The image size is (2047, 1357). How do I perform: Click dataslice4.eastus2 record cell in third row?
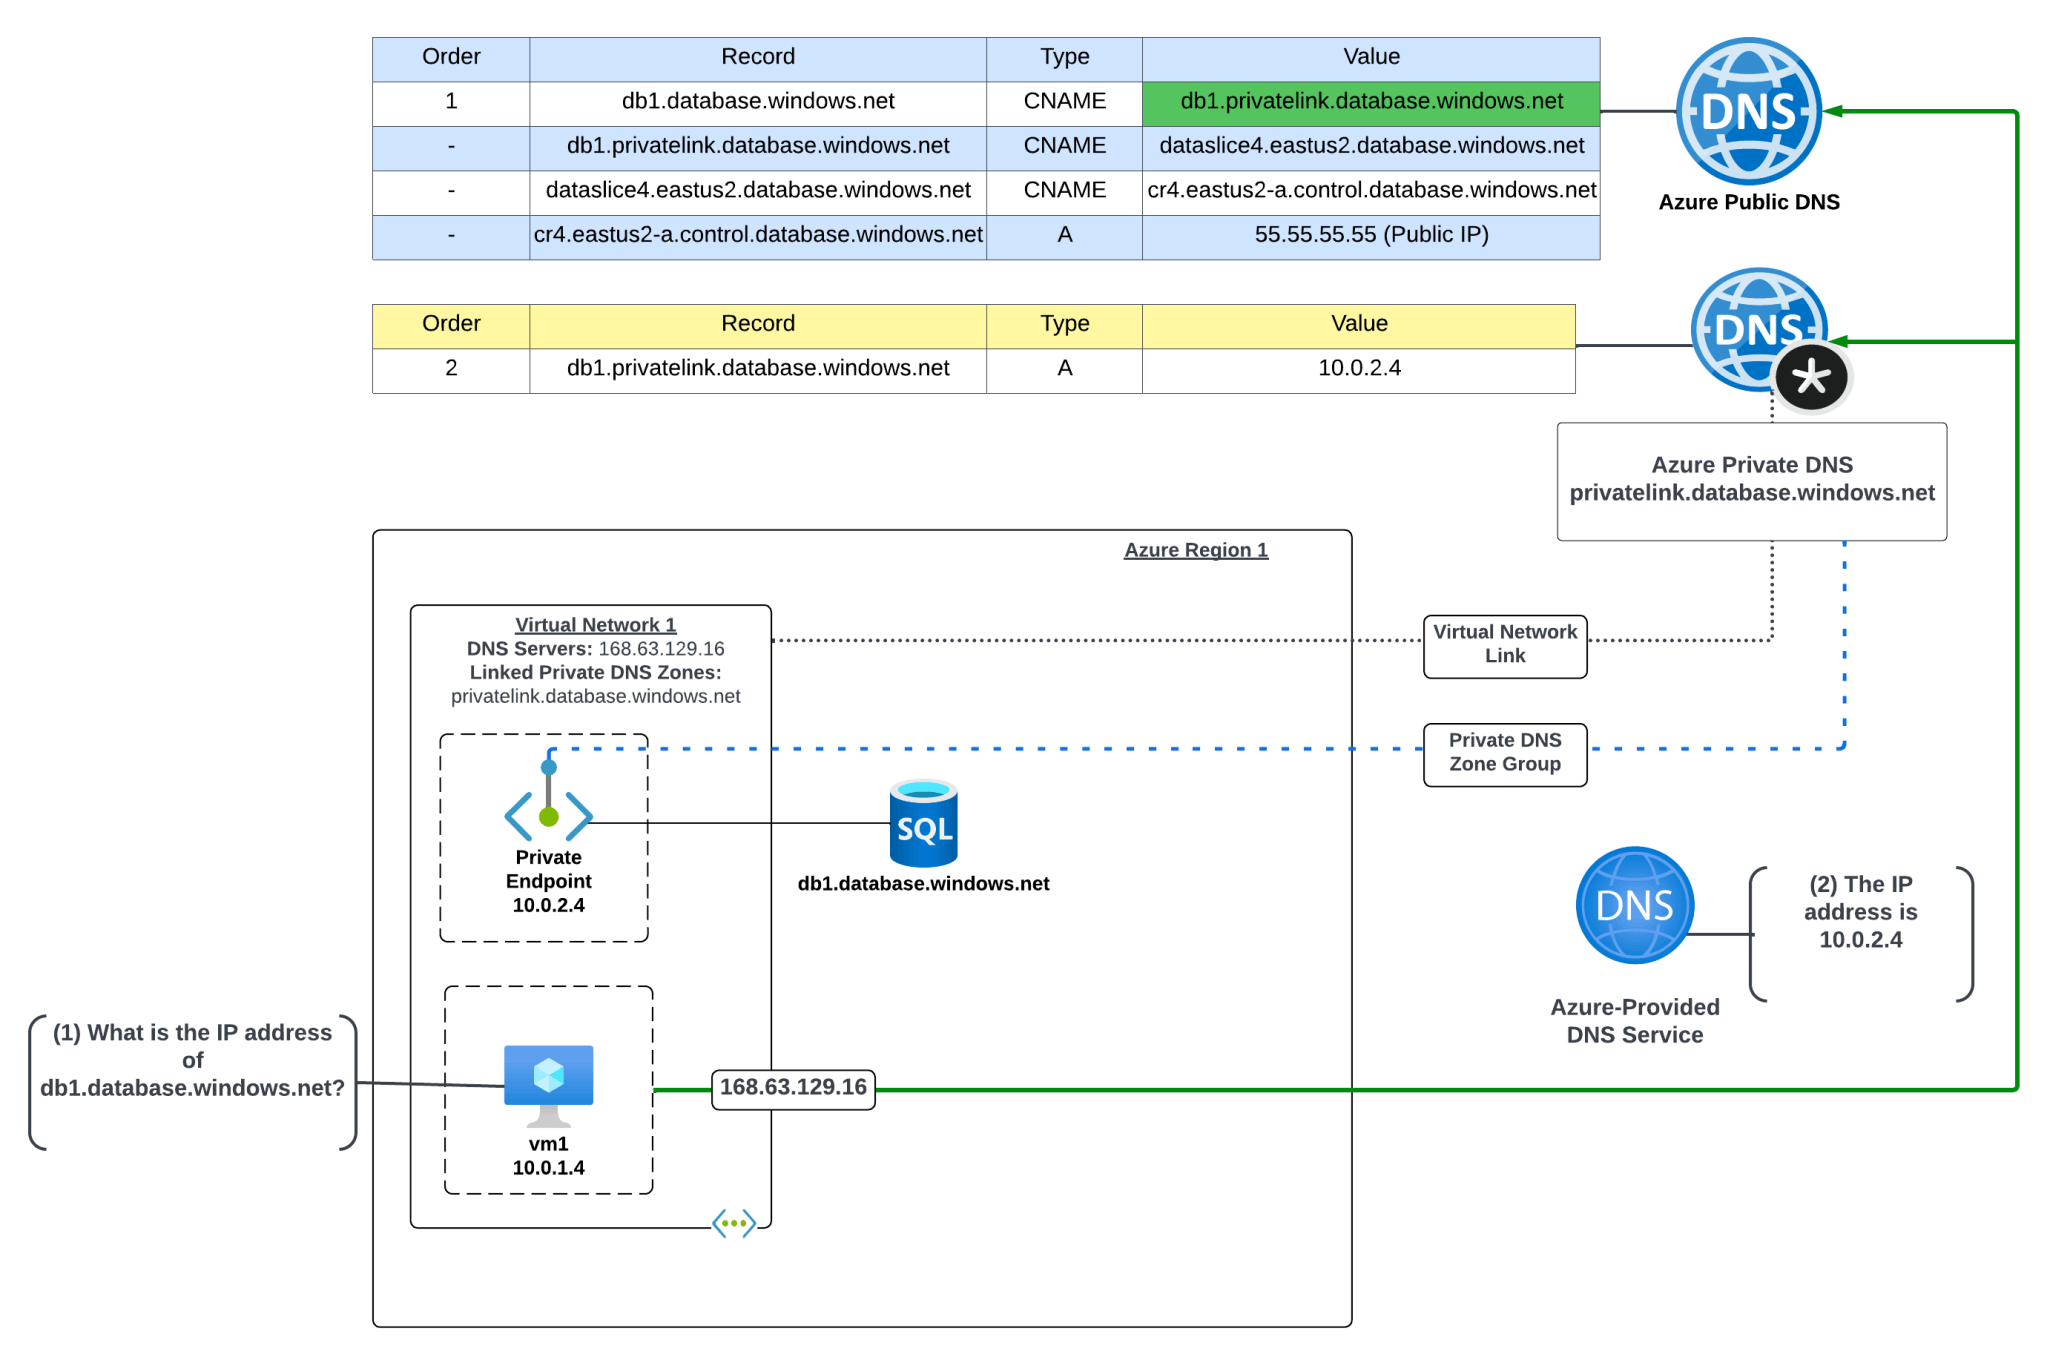pos(758,192)
